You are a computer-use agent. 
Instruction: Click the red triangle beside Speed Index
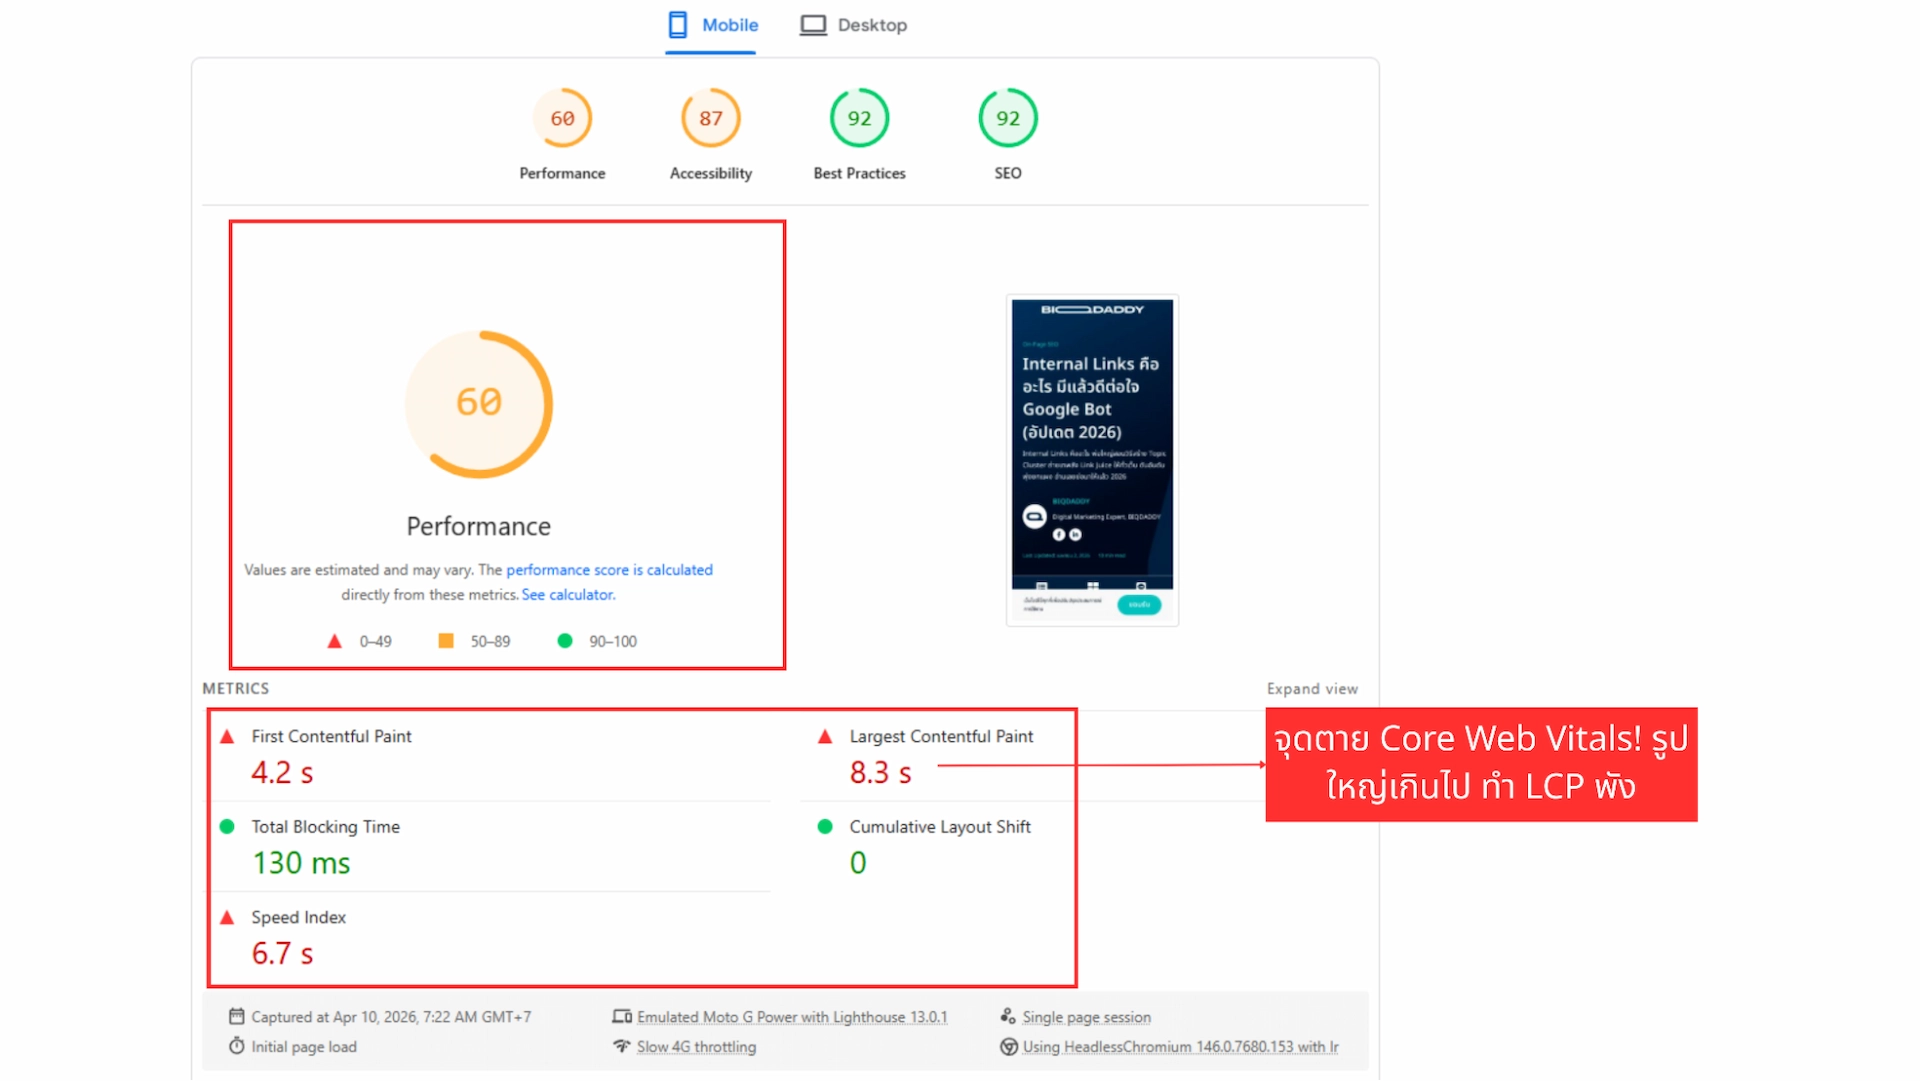point(227,917)
